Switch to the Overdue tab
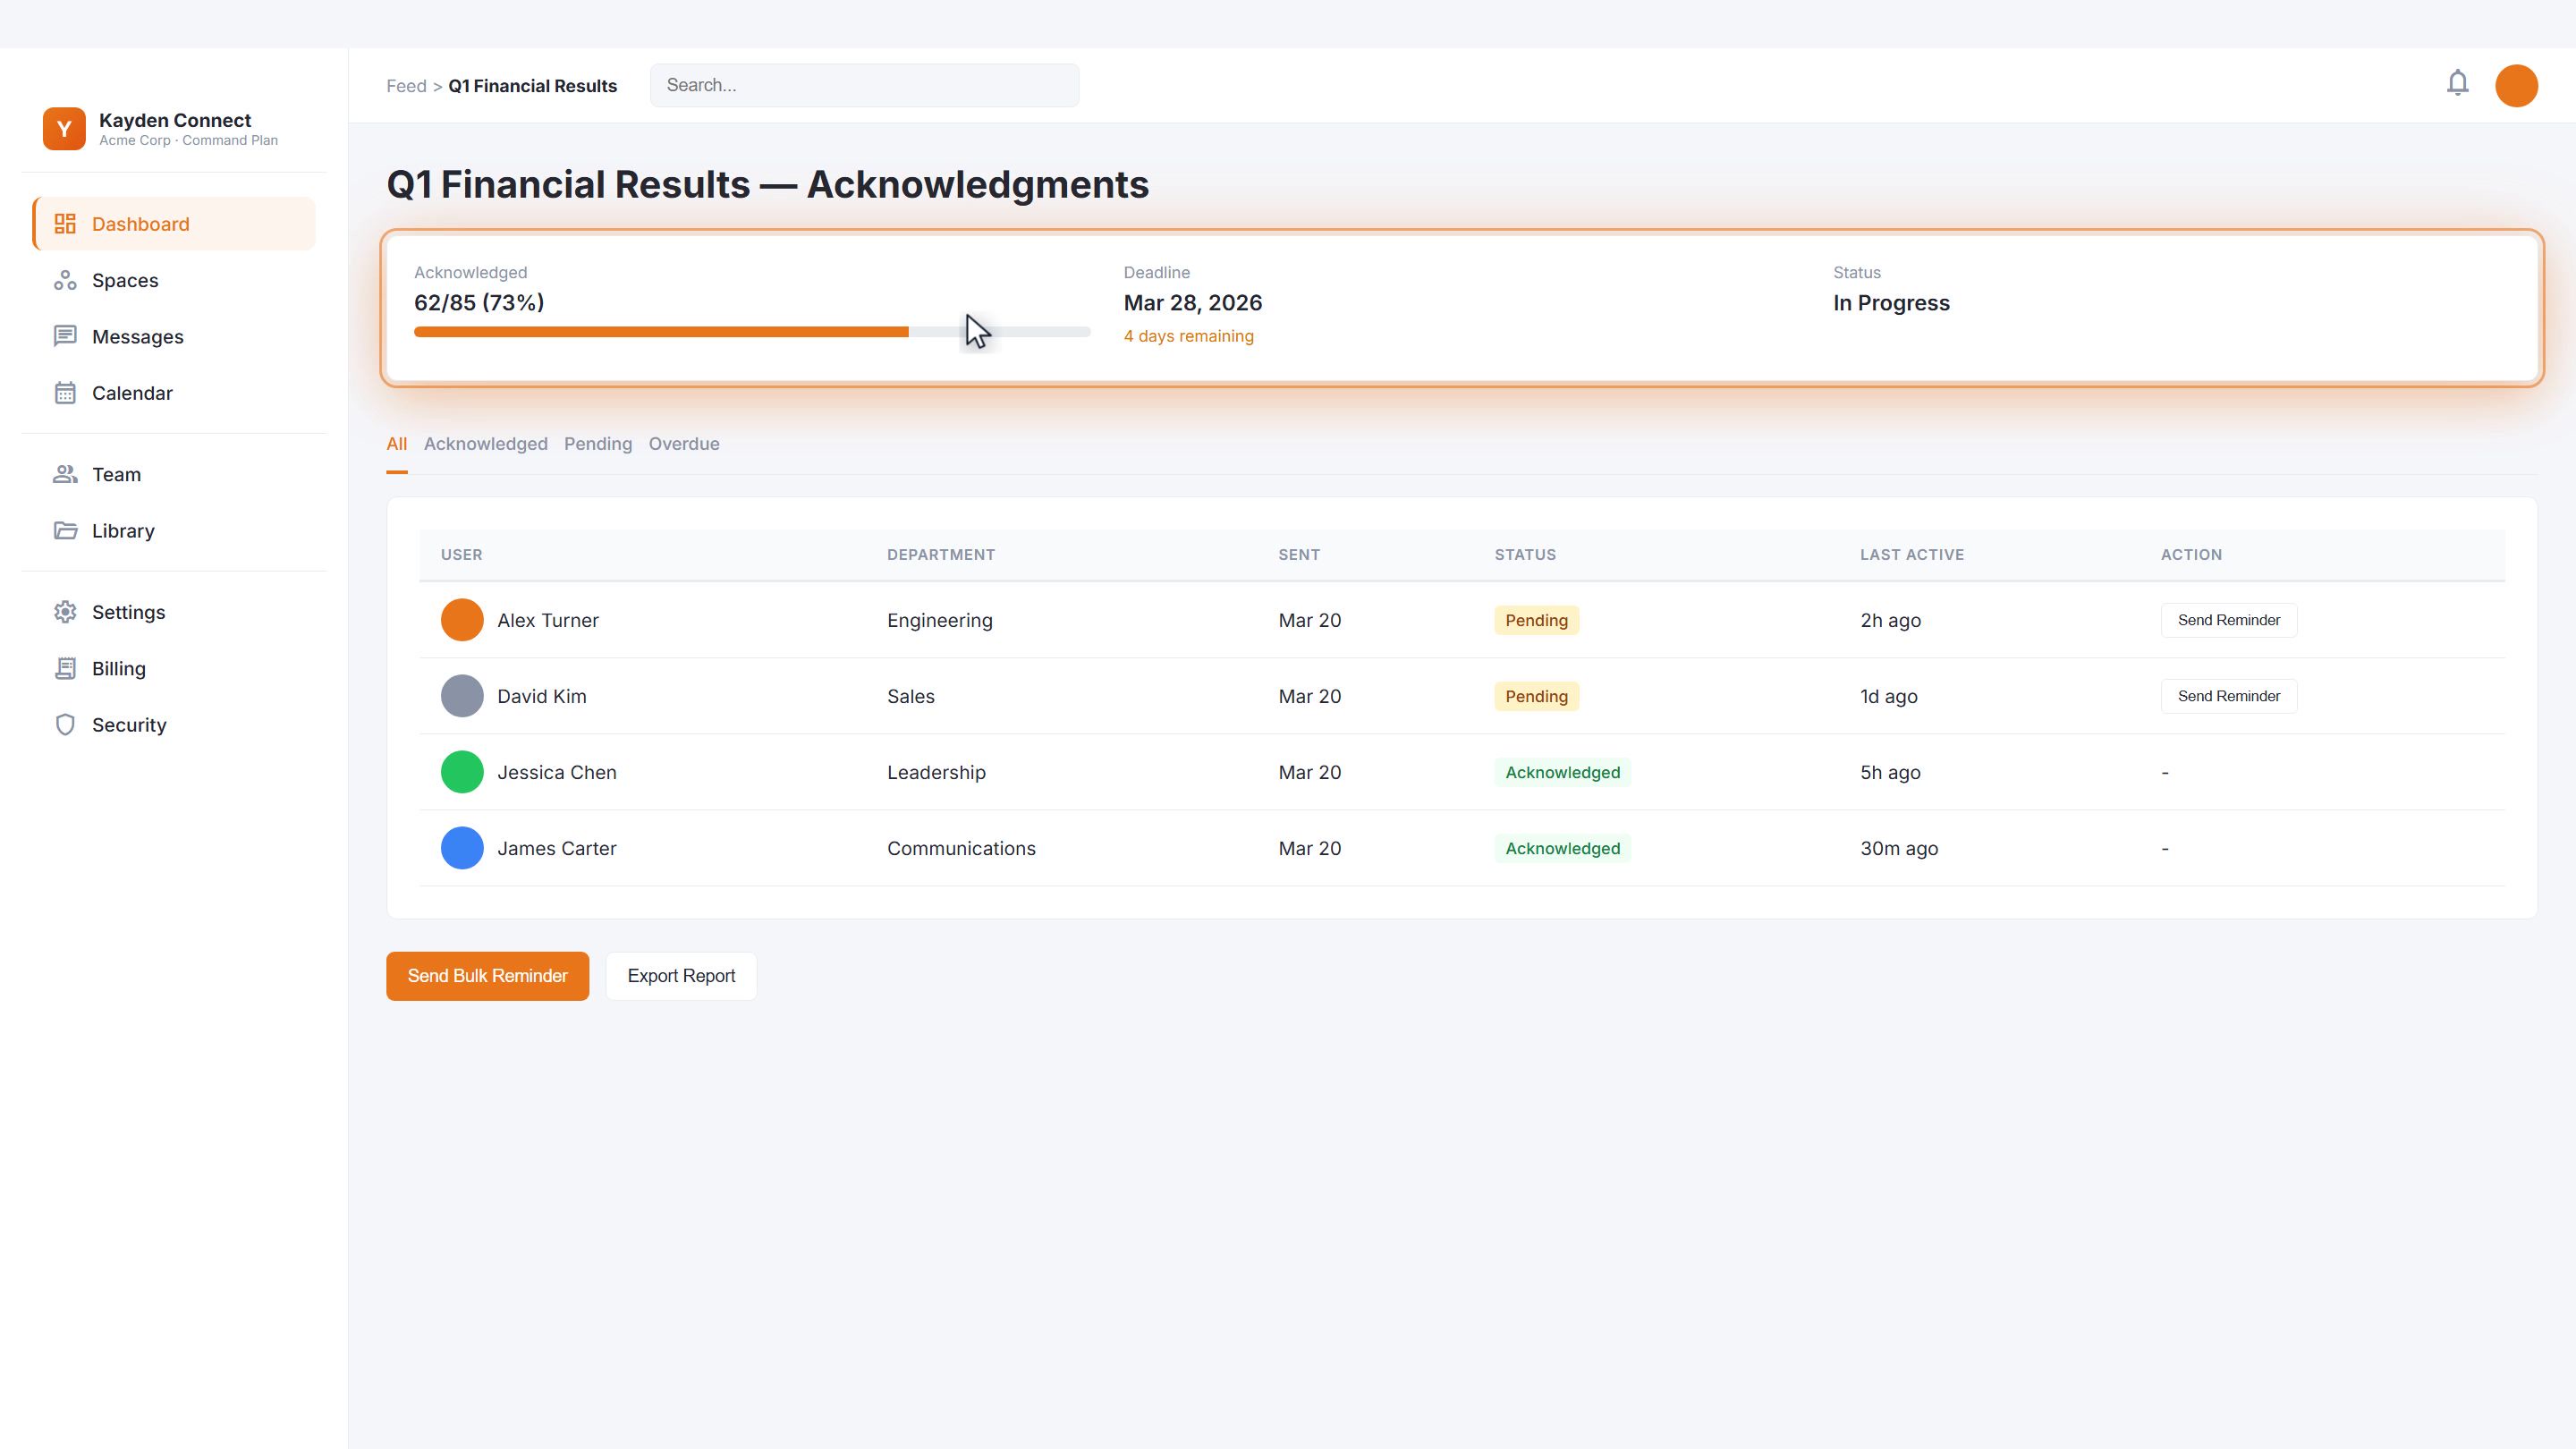The width and height of the screenshot is (2576, 1449). (684, 444)
